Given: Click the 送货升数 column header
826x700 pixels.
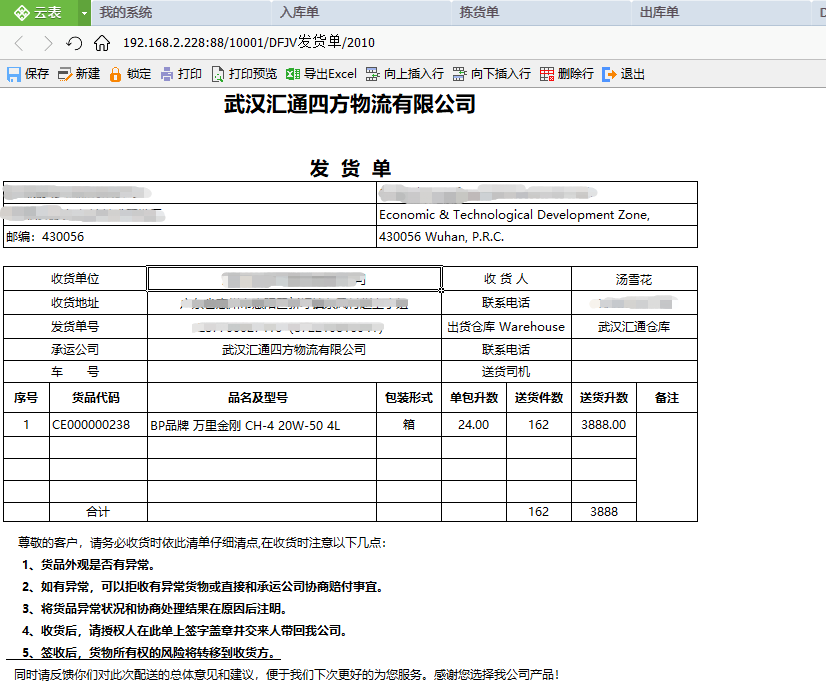Looking at the screenshot, I should coord(604,398).
